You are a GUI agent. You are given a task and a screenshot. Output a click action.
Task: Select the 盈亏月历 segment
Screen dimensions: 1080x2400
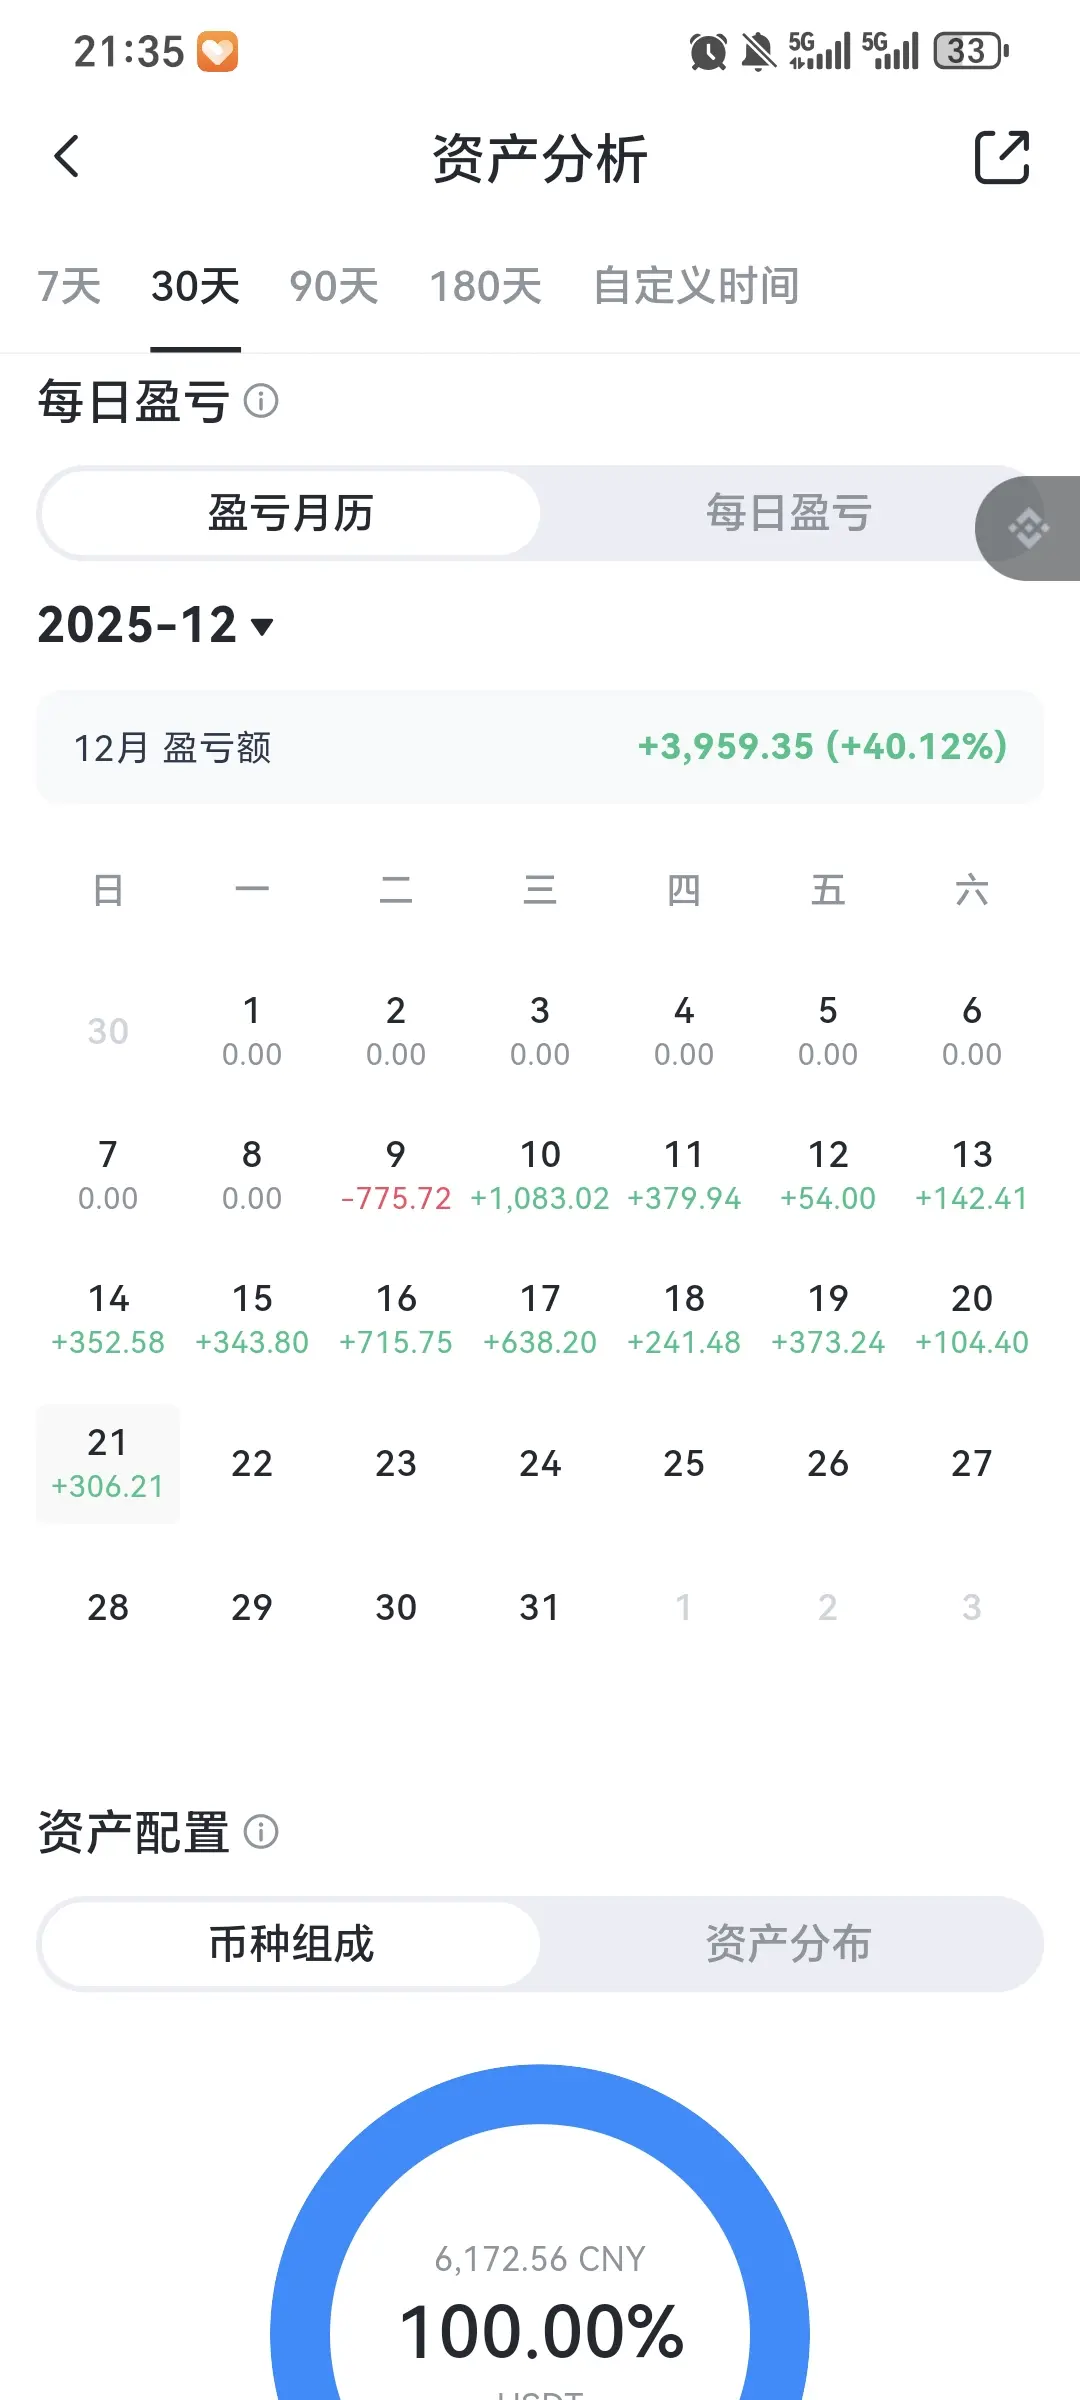point(291,513)
